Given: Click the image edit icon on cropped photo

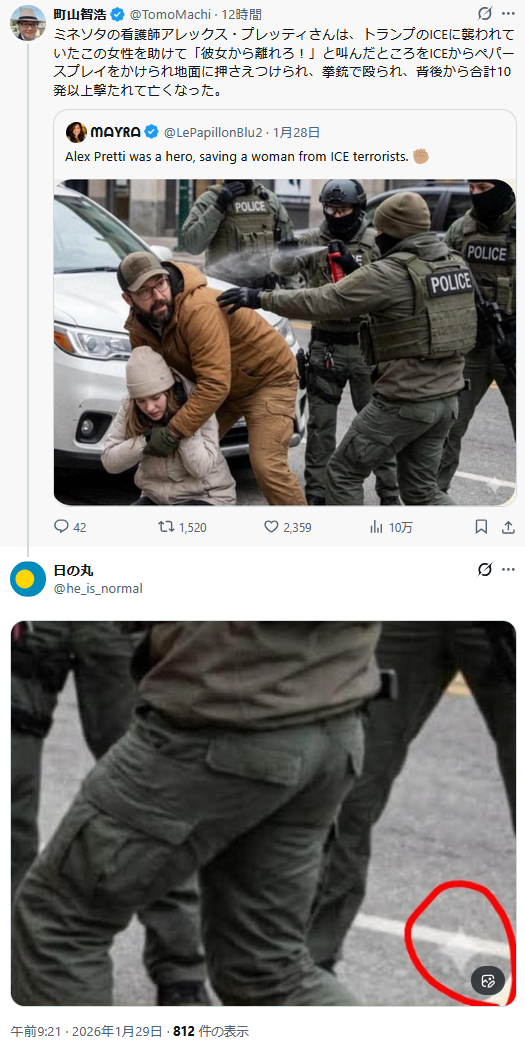Looking at the screenshot, I should coord(488,980).
